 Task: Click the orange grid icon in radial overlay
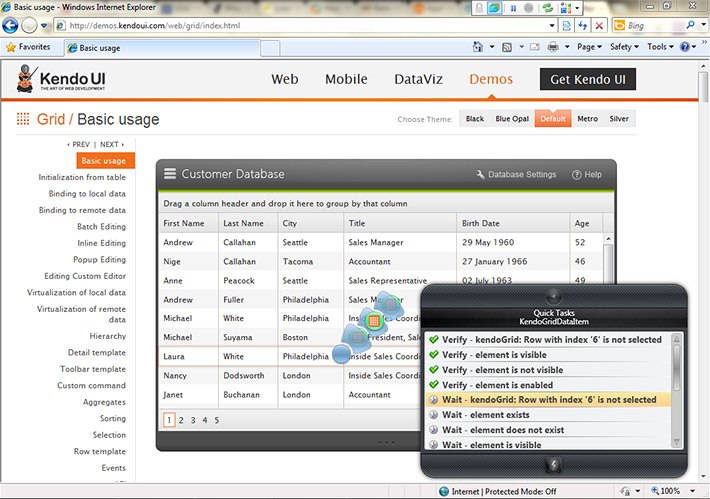(374, 321)
